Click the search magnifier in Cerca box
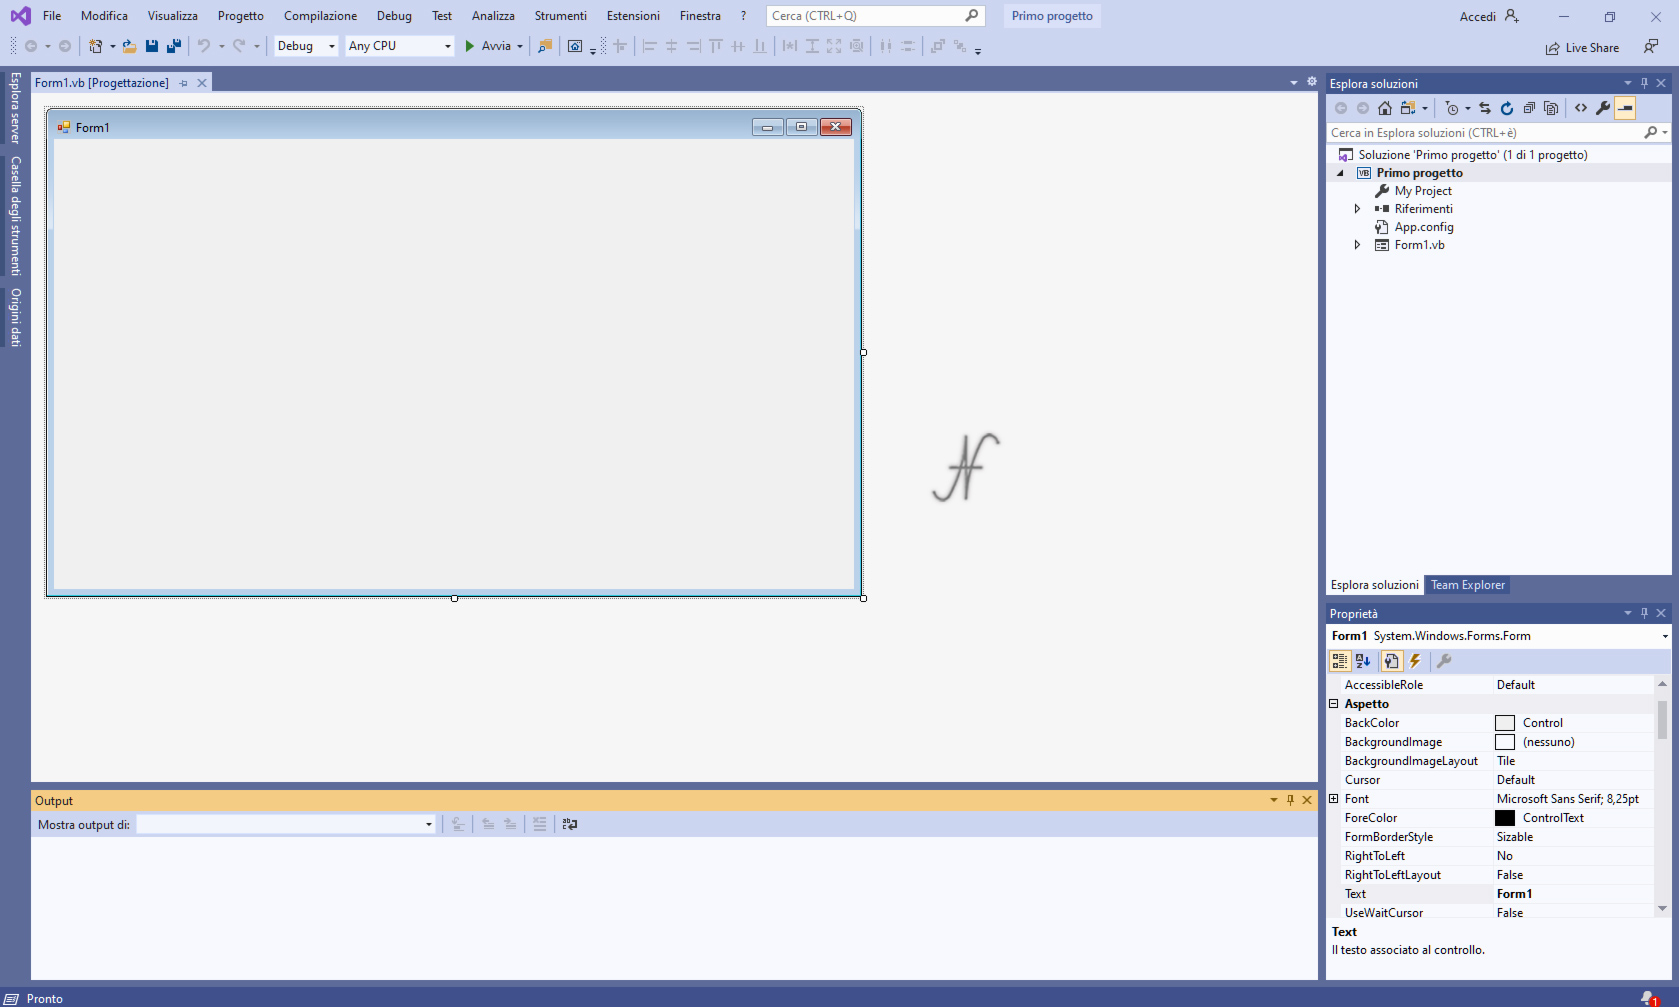This screenshot has width=1679, height=1007. [971, 16]
